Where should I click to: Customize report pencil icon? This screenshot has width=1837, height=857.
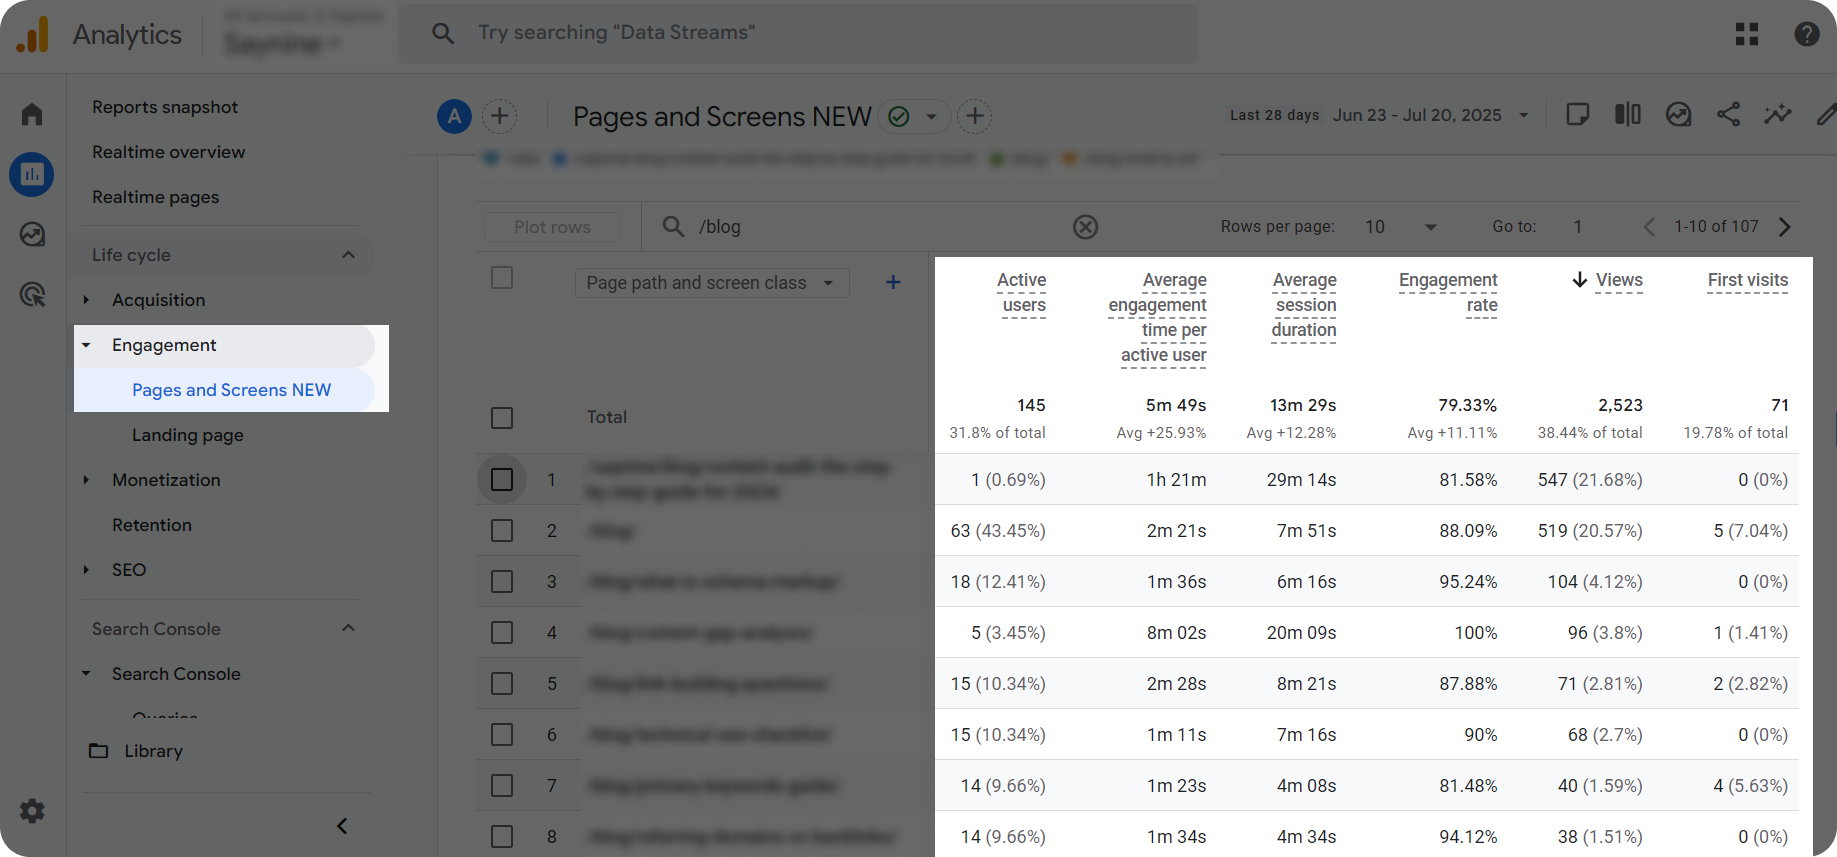click(x=1826, y=114)
